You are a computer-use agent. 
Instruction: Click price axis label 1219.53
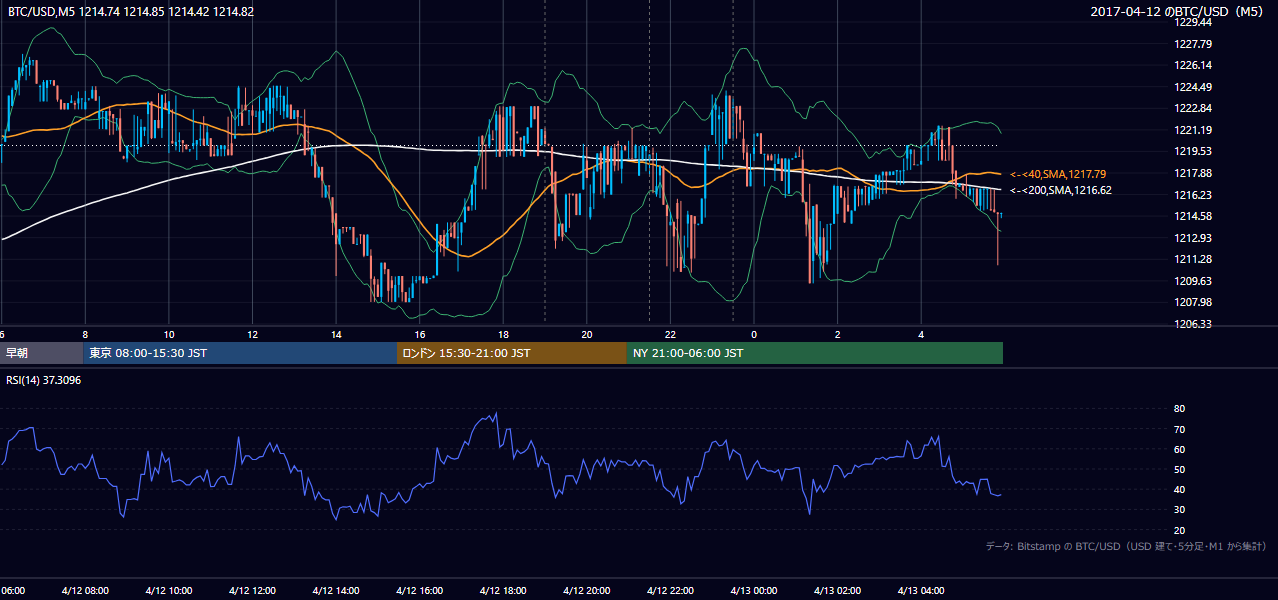pos(1194,151)
